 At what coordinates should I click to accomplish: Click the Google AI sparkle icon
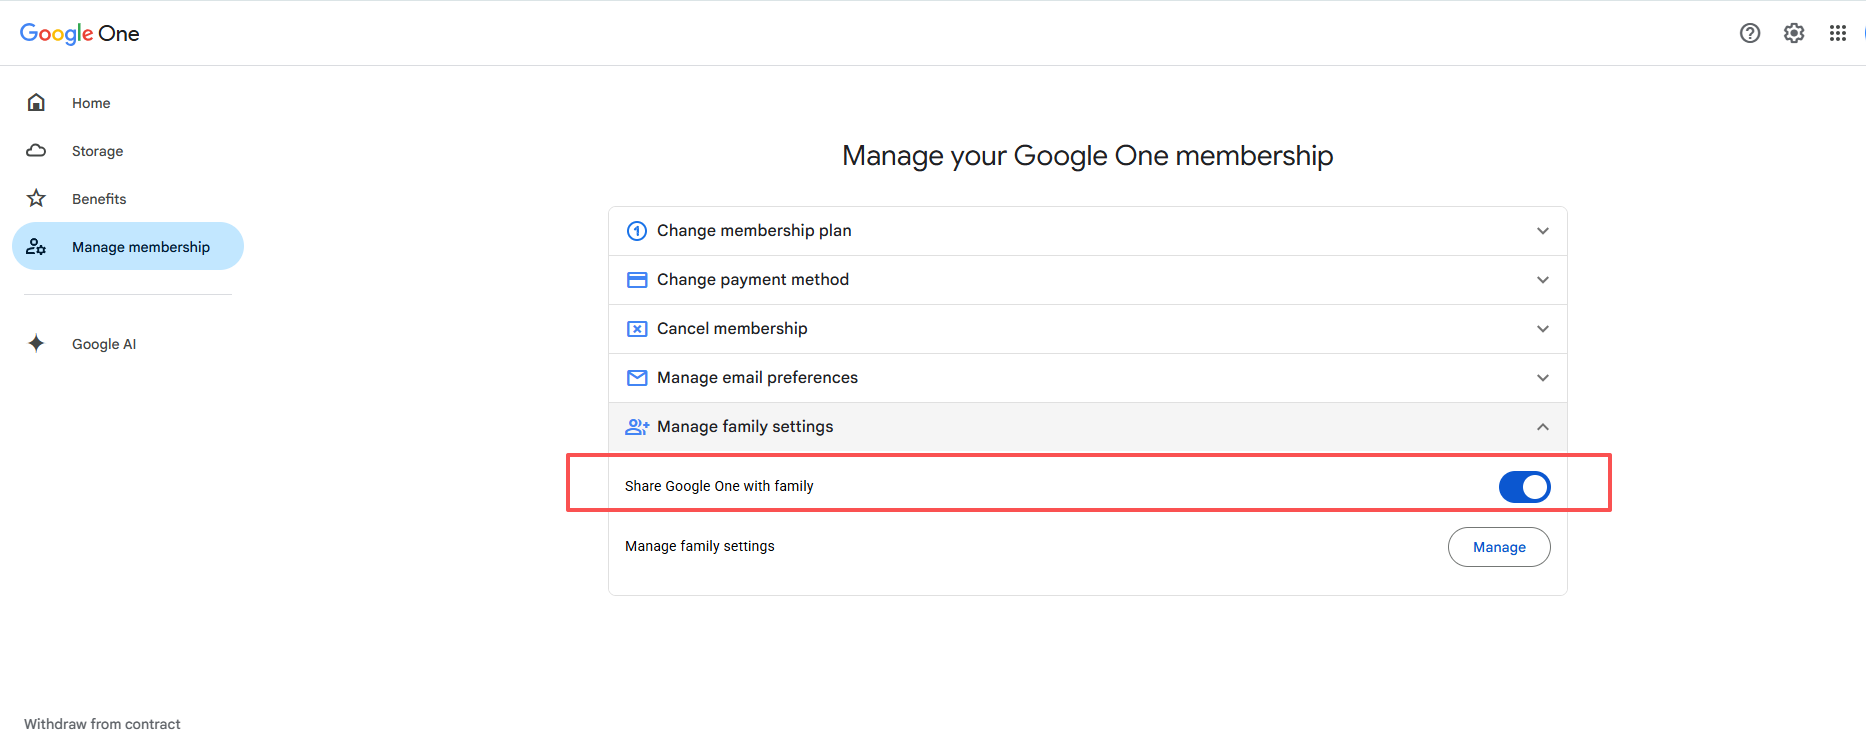(x=36, y=343)
